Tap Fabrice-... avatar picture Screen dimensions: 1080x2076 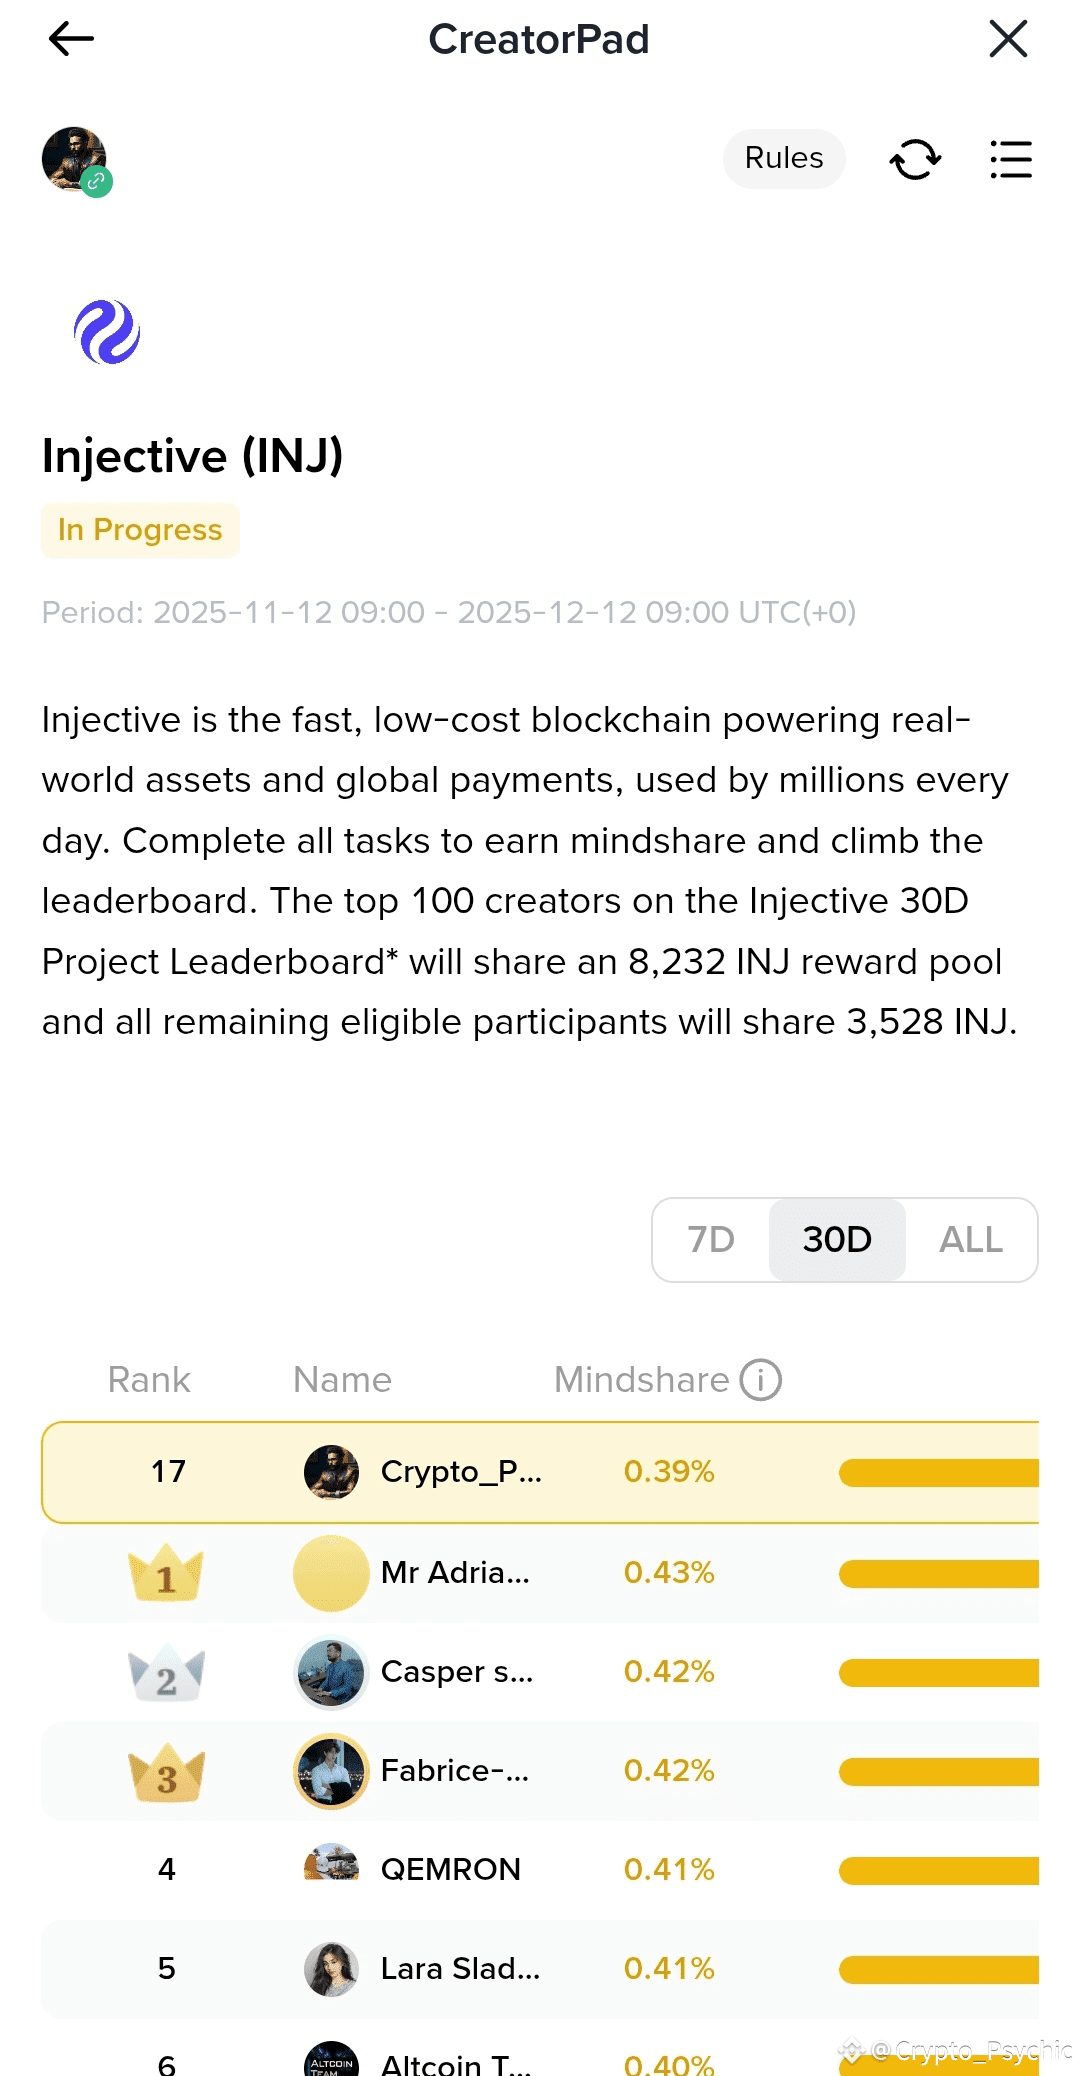coord(331,1771)
